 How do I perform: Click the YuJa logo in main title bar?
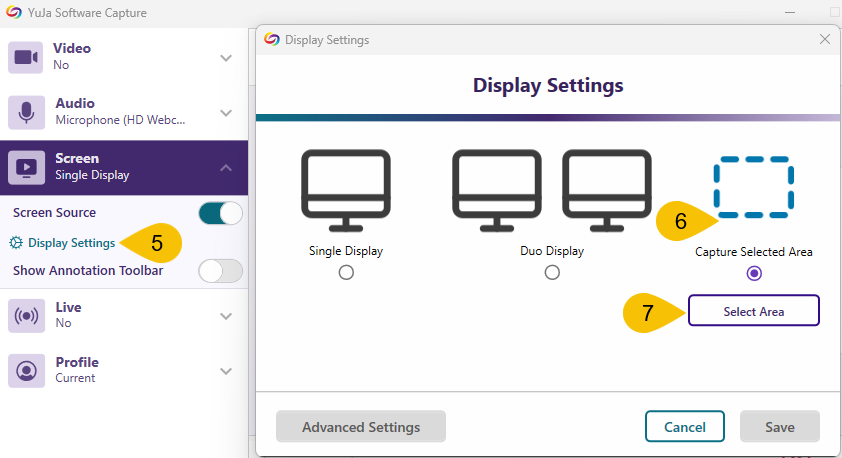click(14, 12)
